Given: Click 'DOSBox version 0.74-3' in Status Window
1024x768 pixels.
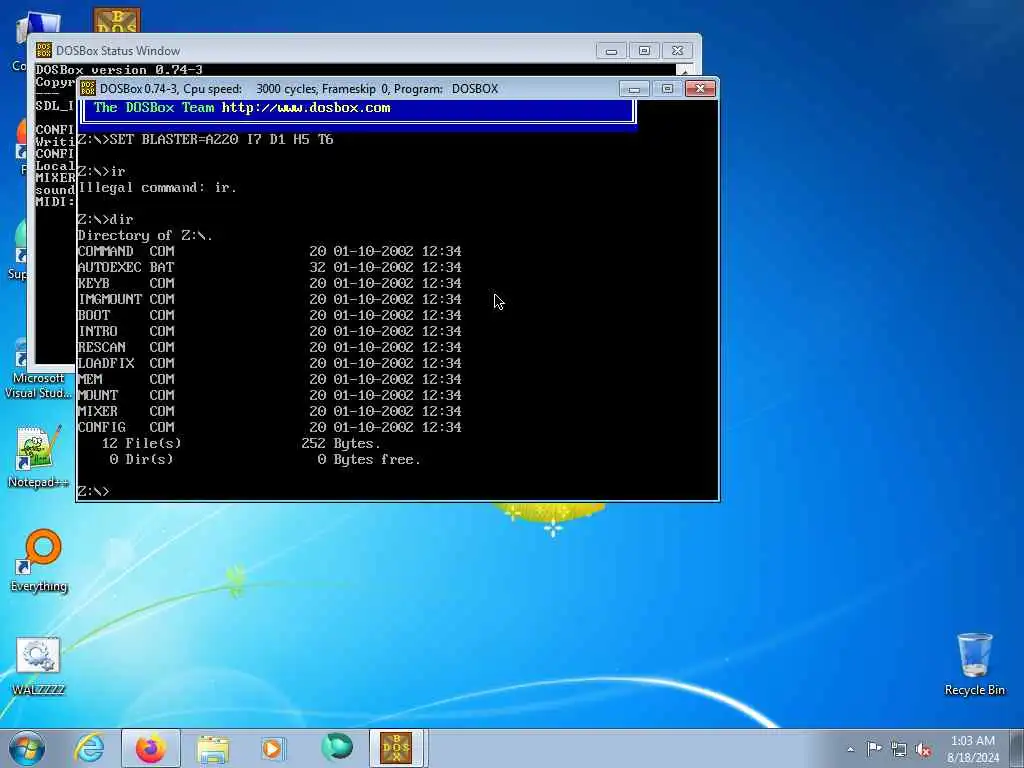Looking at the screenshot, I should [x=119, y=70].
